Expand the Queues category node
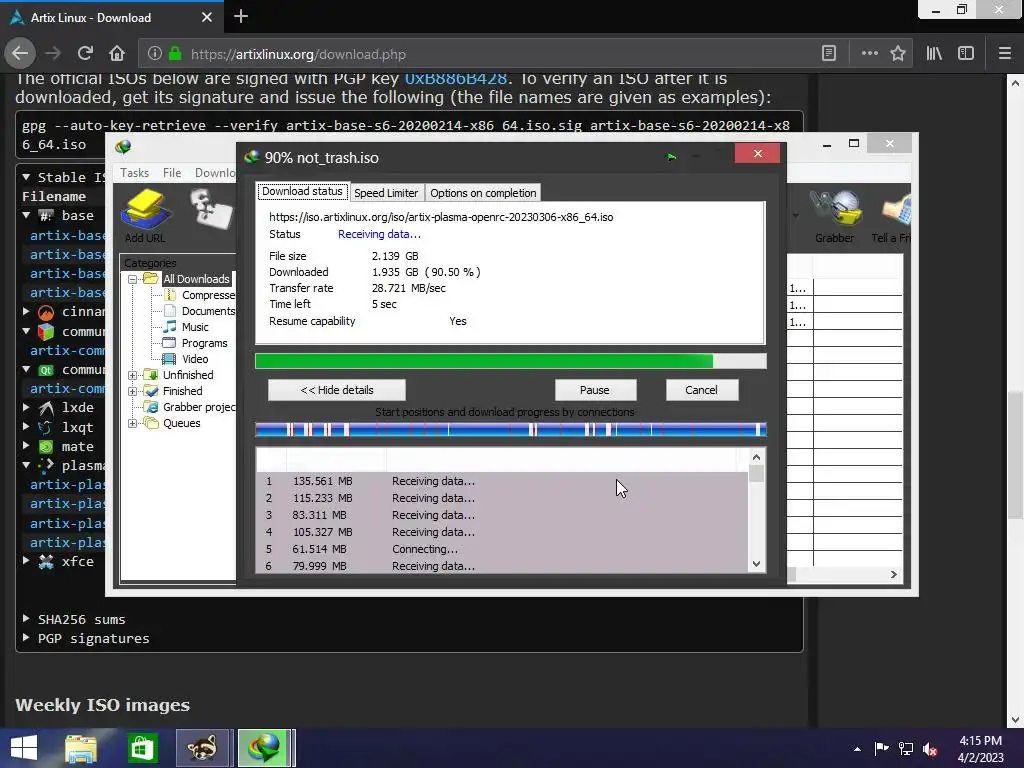 (133, 423)
